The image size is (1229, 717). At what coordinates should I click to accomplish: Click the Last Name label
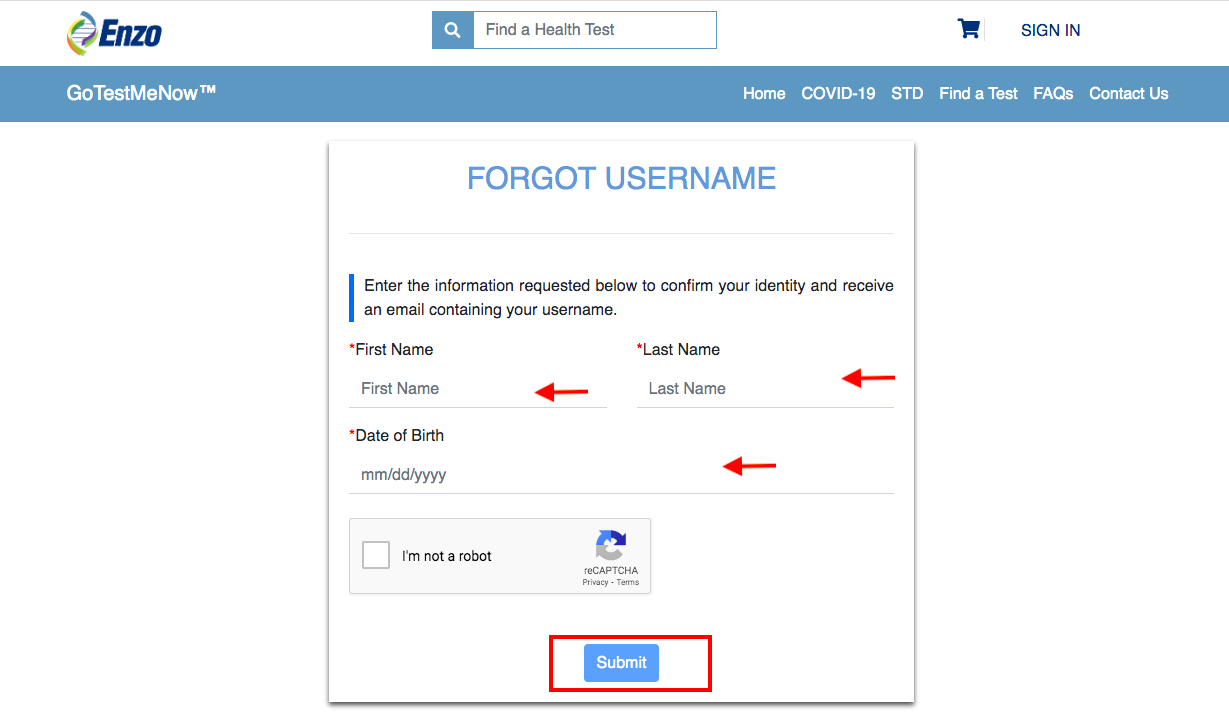click(678, 349)
